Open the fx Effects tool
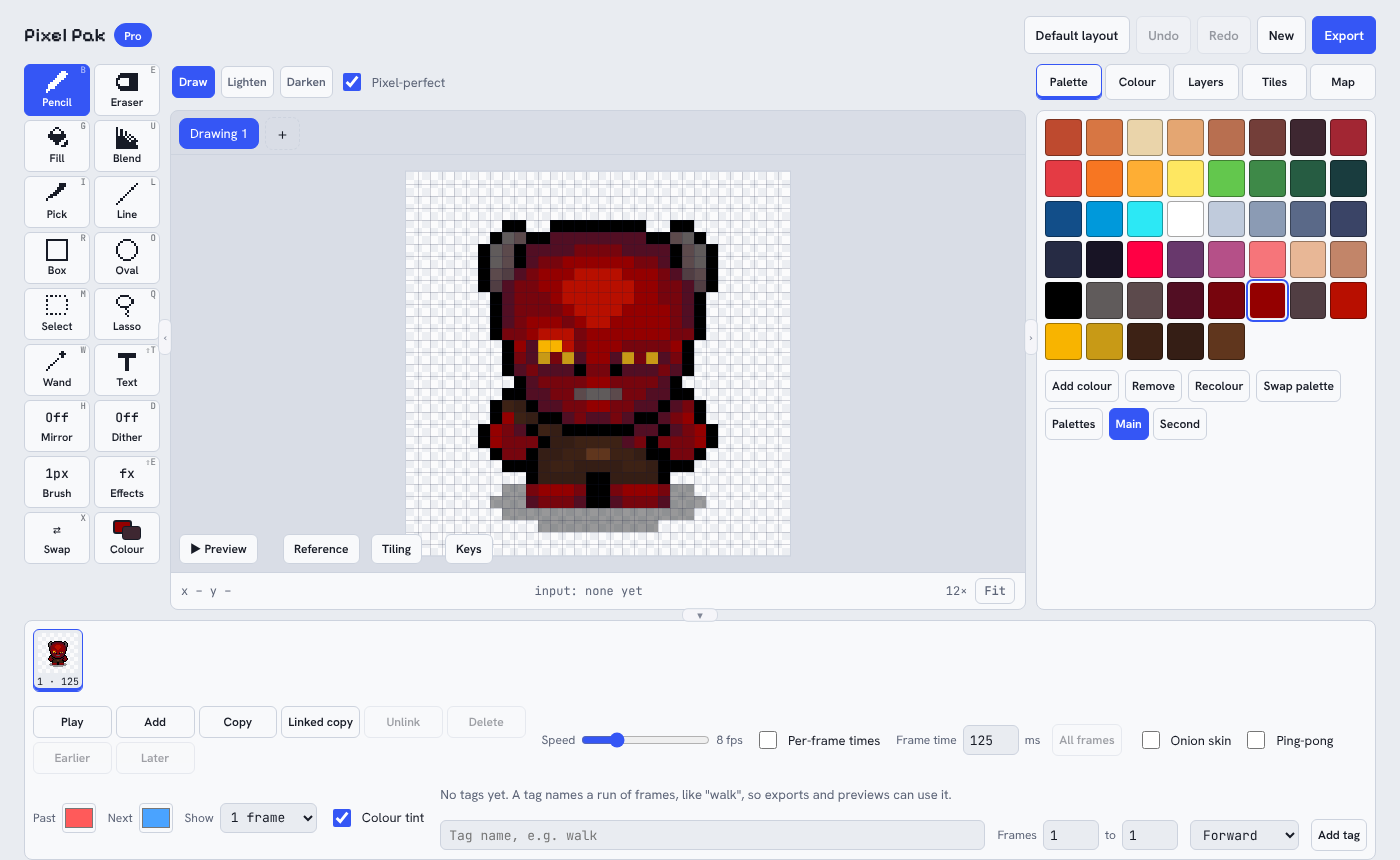This screenshot has width=1400, height=860. click(127, 482)
